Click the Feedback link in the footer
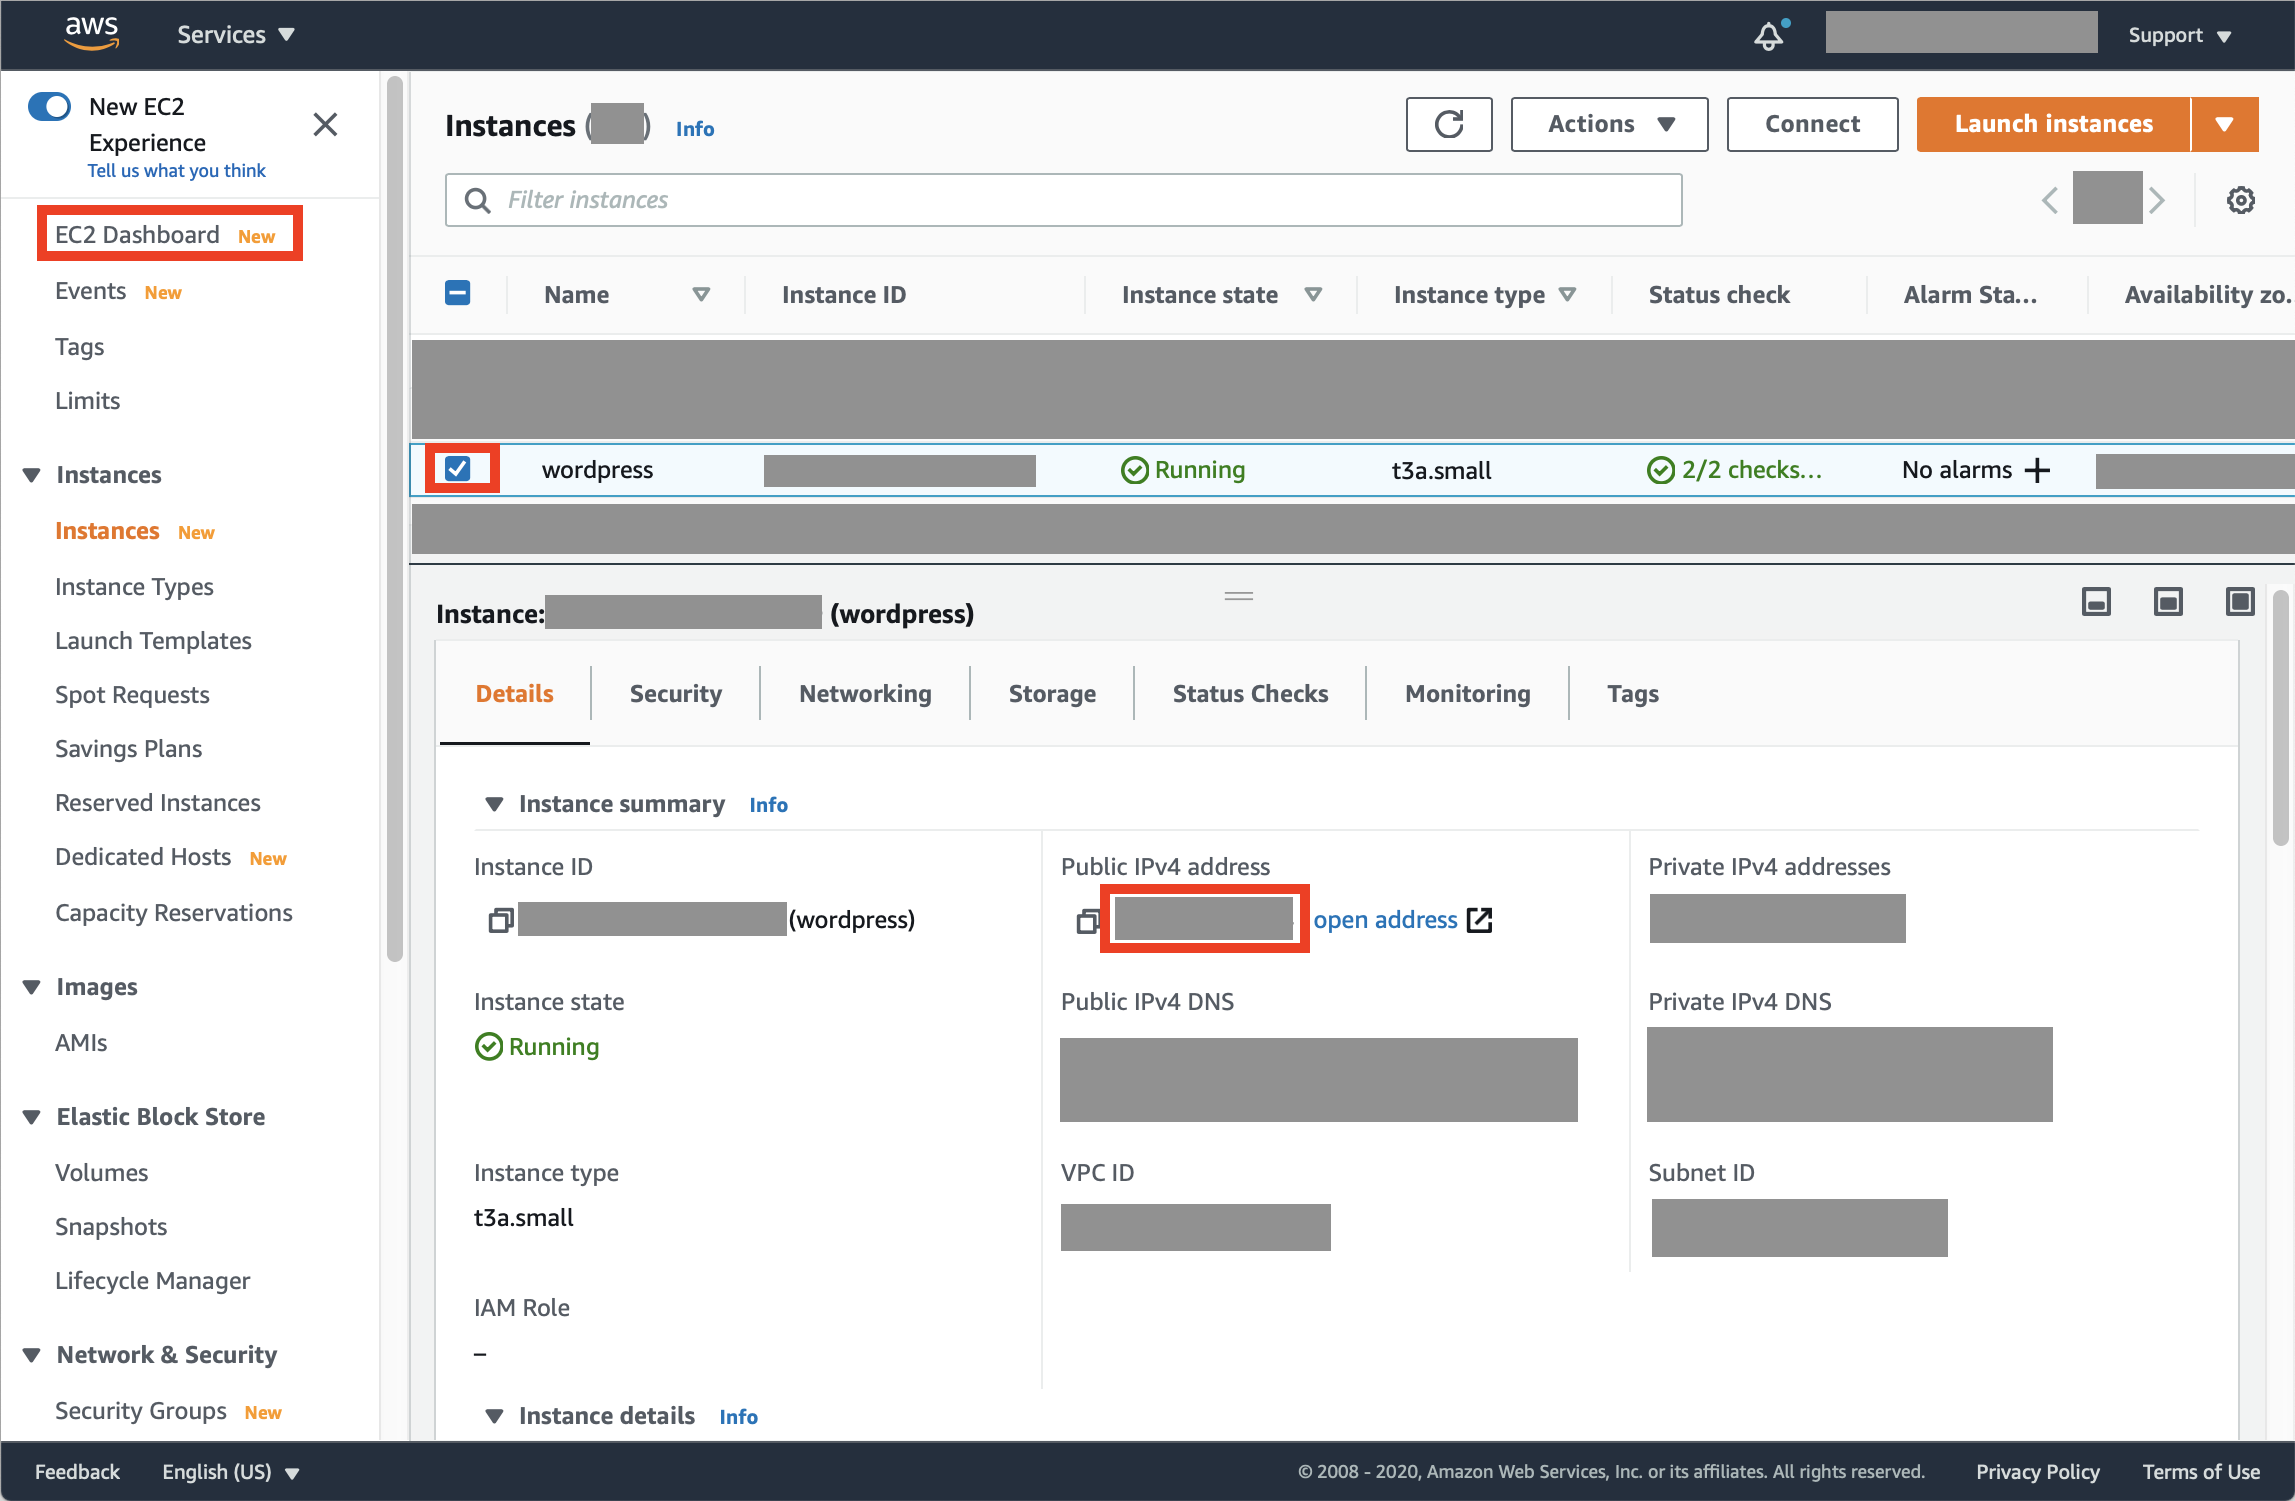2295x1501 pixels. pyautogui.click(x=77, y=1472)
